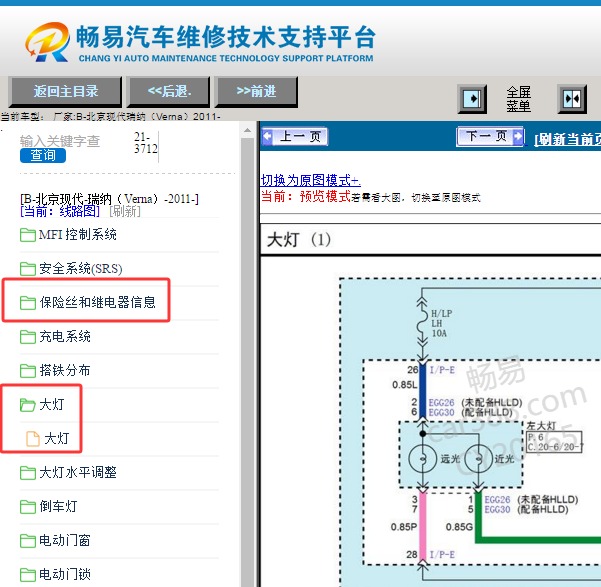Go back with the <<后退 button
The height and width of the screenshot is (587, 601).
[x=169, y=92]
